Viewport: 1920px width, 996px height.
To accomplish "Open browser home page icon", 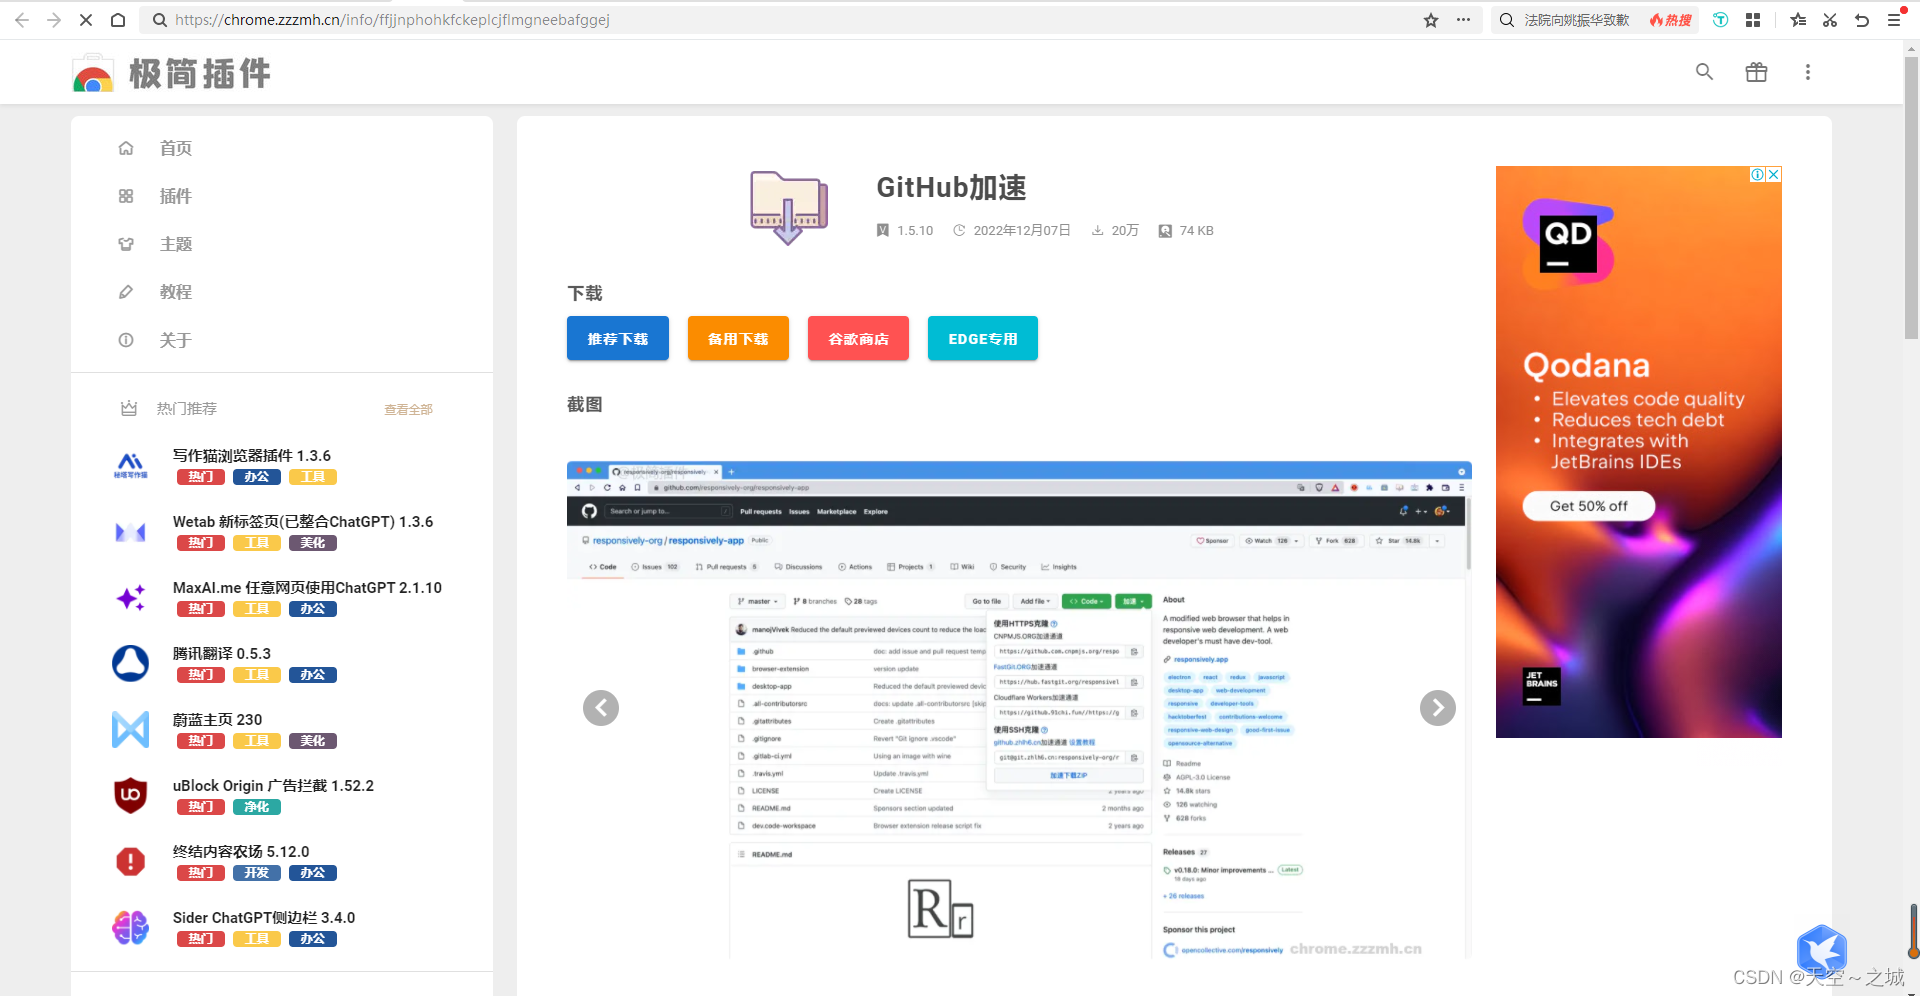I will (118, 20).
